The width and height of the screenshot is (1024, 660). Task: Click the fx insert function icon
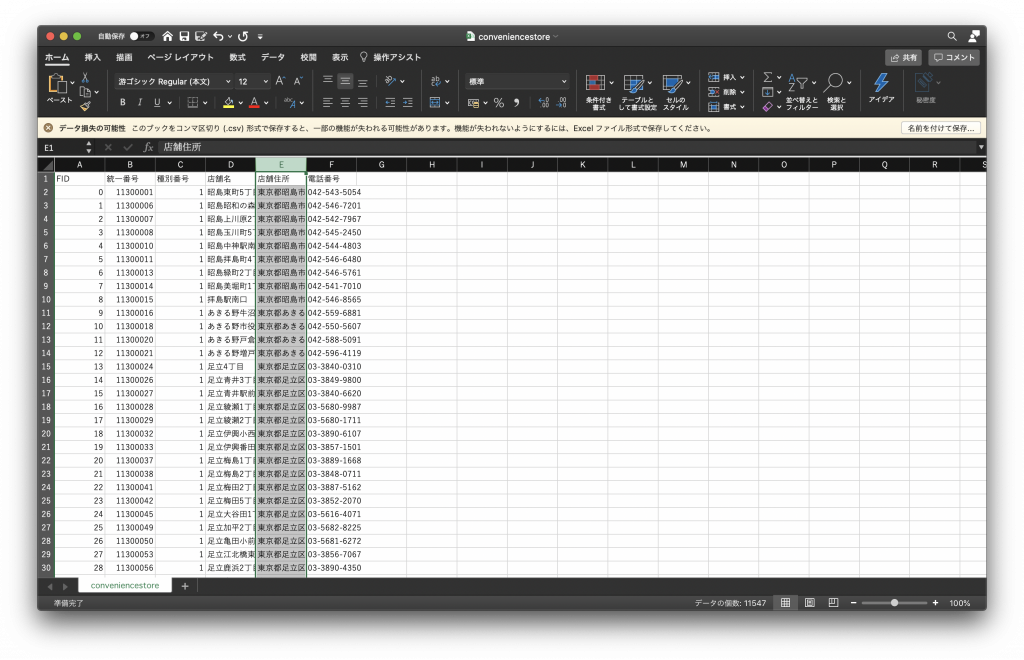(x=148, y=148)
